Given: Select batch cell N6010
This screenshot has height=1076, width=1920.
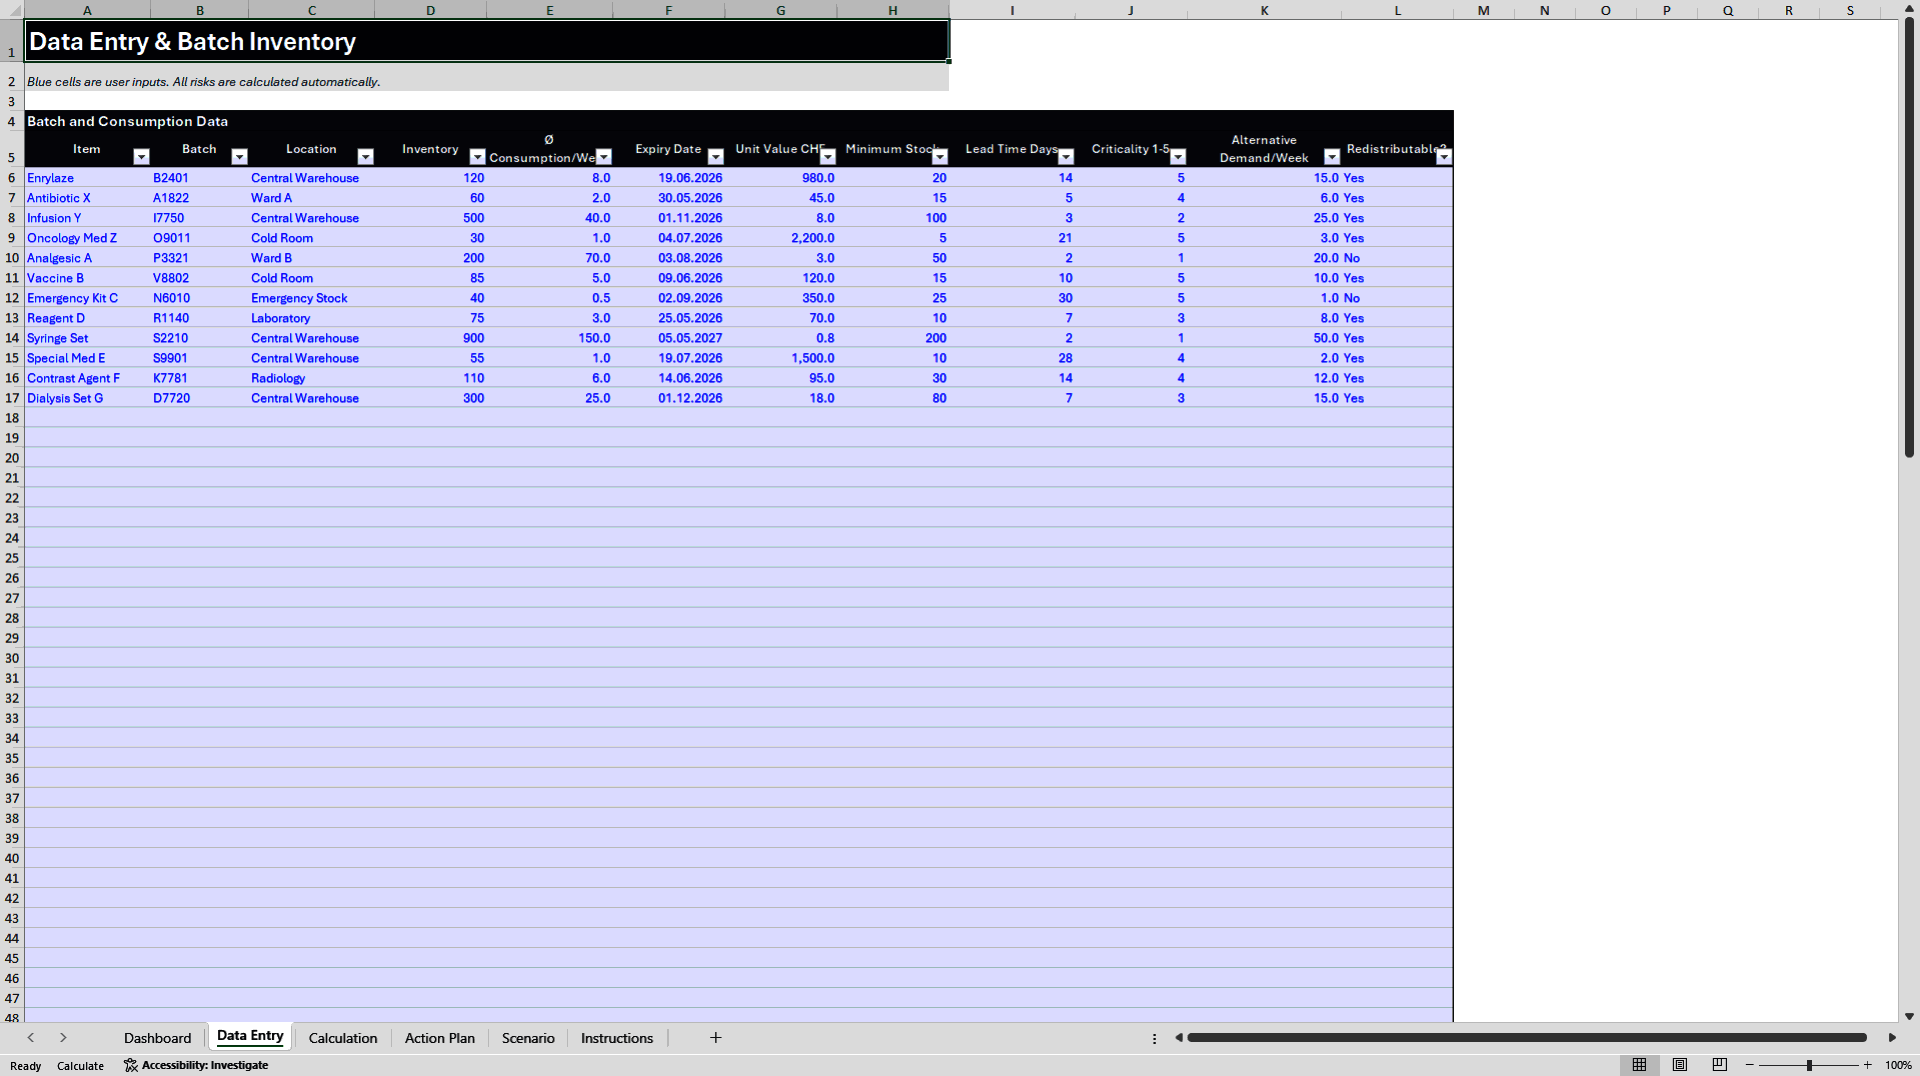Looking at the screenshot, I should 199,298.
